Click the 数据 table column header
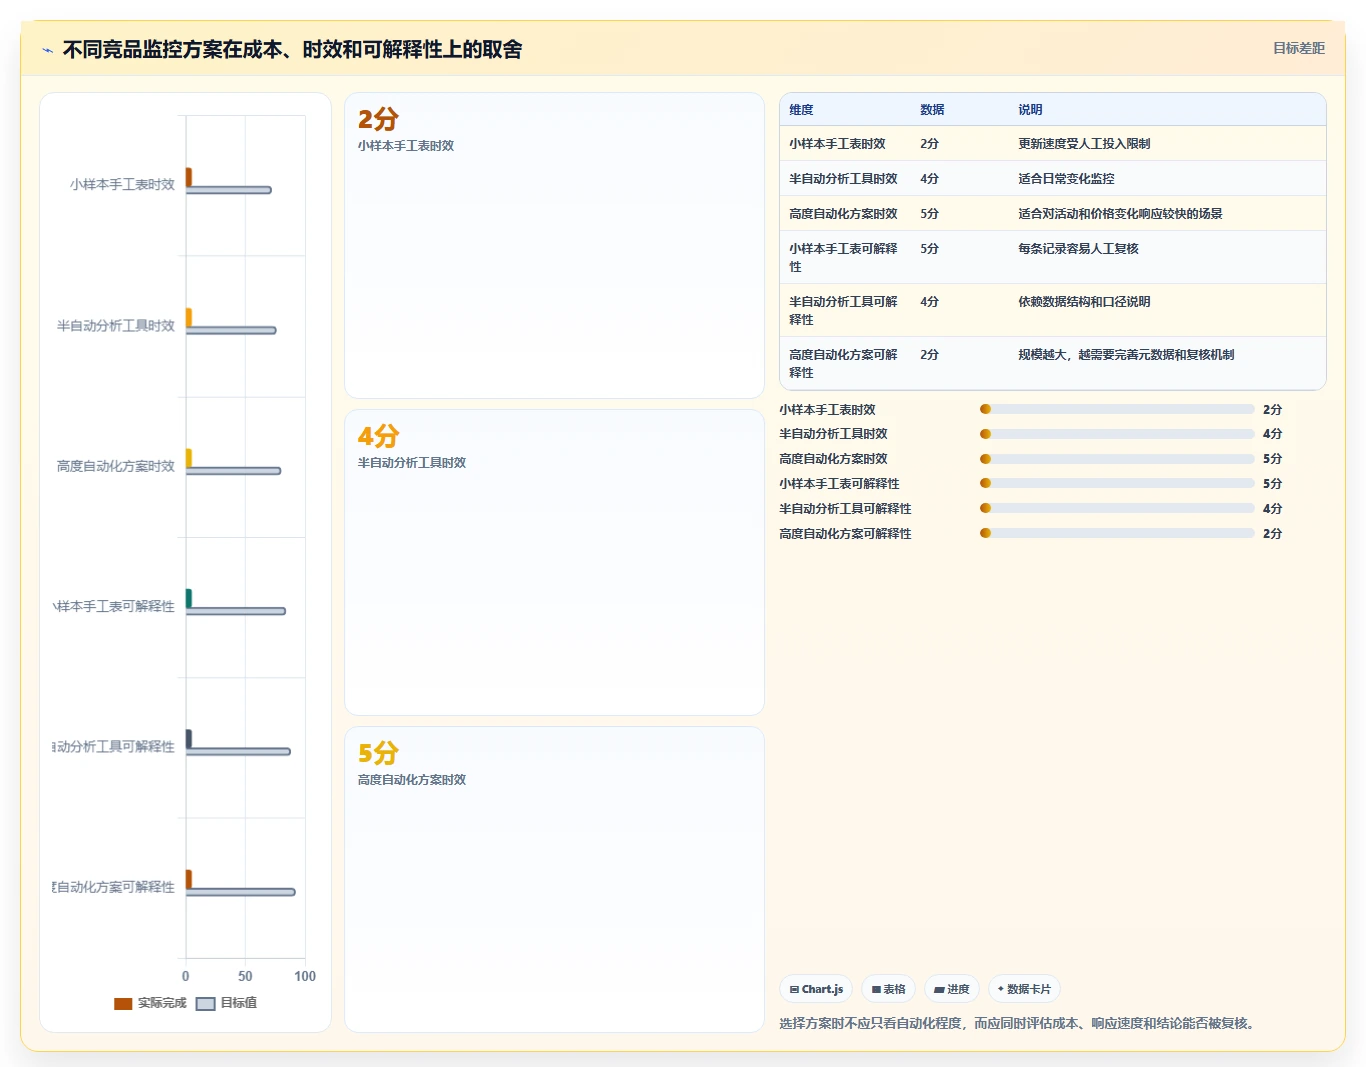The width and height of the screenshot is (1366, 1067). (932, 110)
